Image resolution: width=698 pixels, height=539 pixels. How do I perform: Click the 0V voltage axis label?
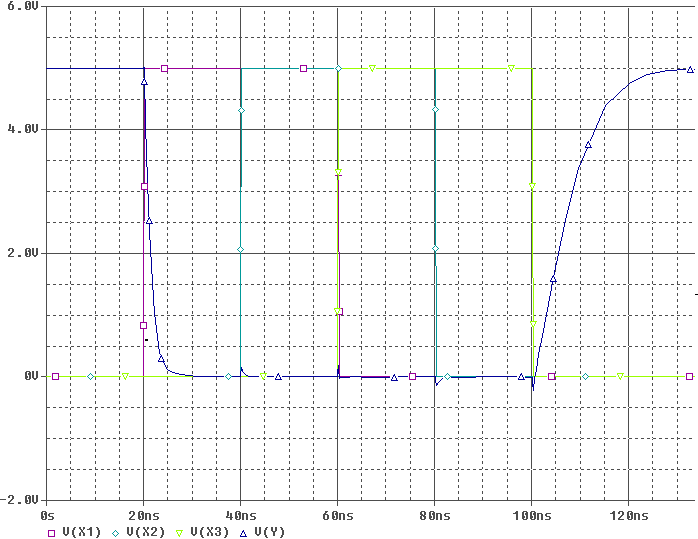(31, 376)
